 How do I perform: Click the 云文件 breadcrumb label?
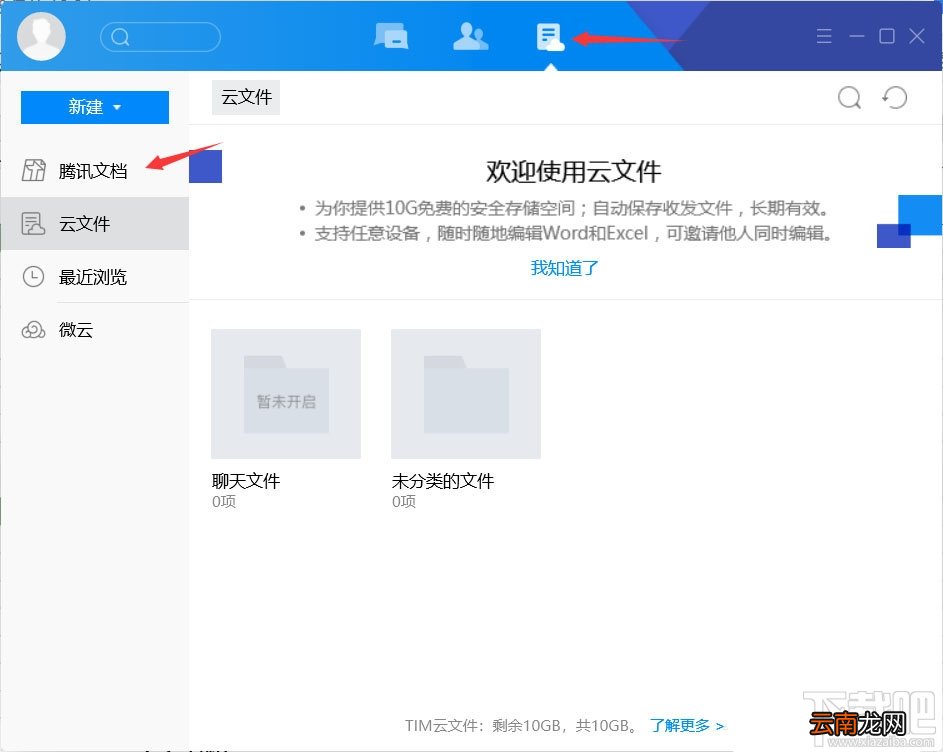(246, 97)
